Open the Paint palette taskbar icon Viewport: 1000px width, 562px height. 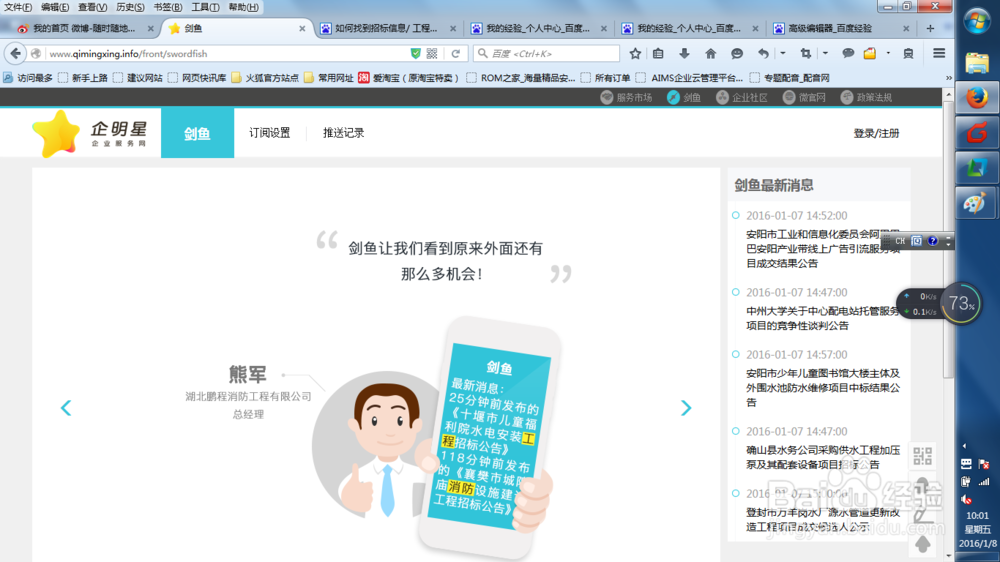point(975,203)
